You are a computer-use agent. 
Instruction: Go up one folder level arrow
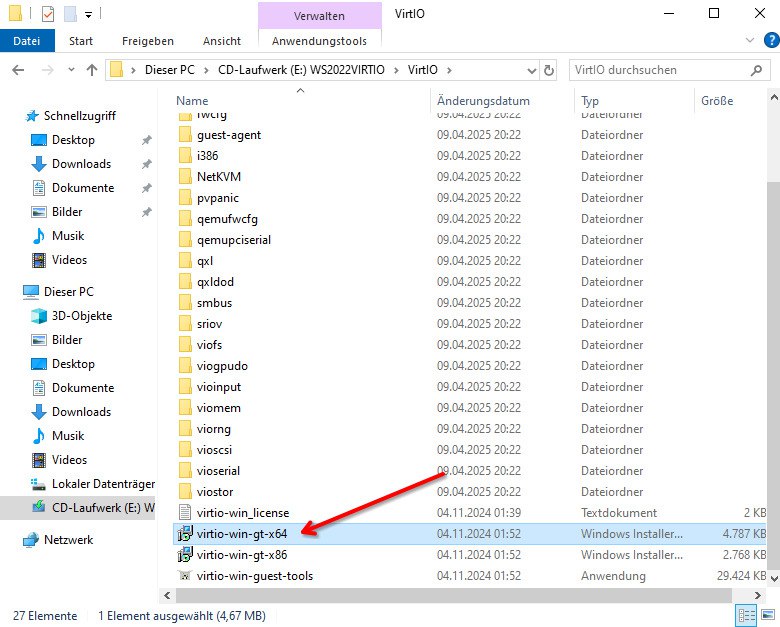[92, 70]
